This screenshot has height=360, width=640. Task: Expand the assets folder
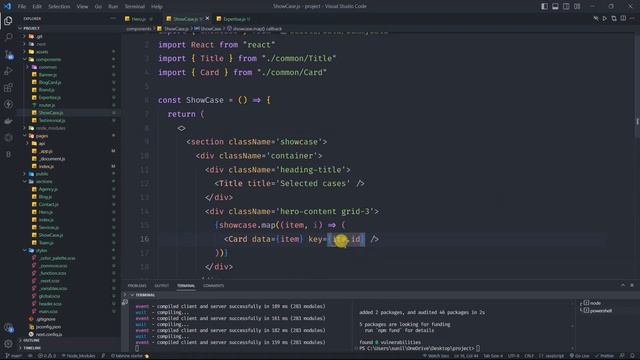pos(68,52)
